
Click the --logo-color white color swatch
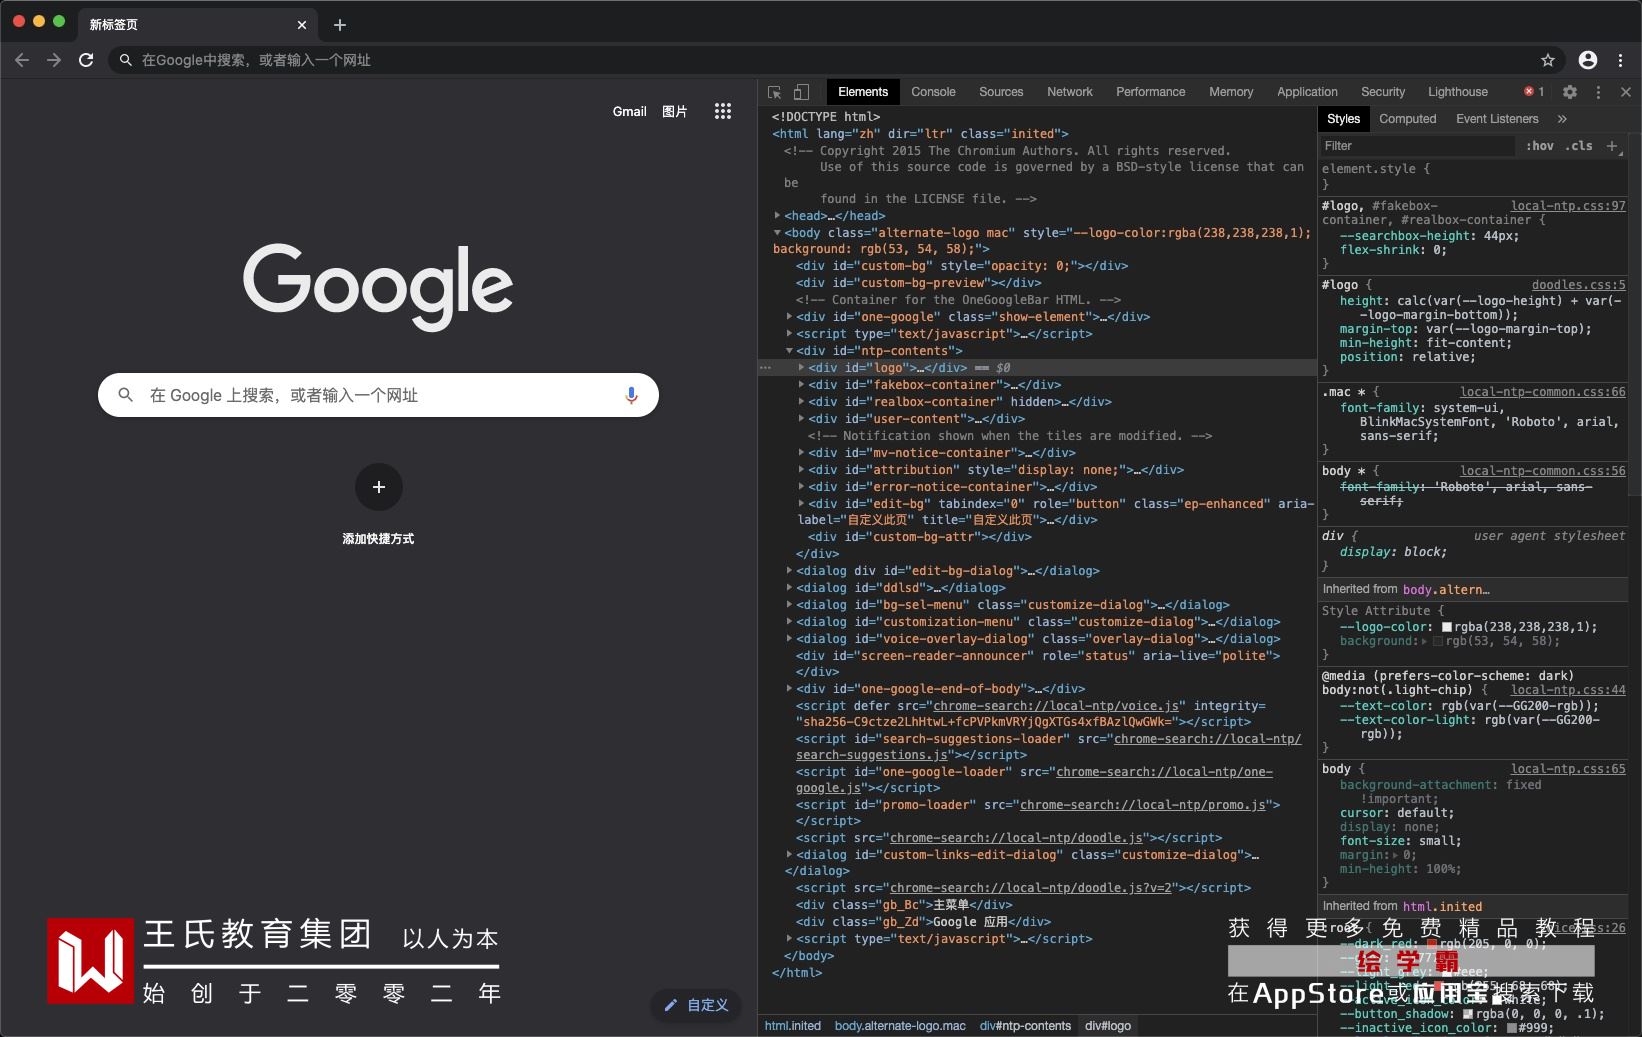pyautogui.click(x=1446, y=627)
